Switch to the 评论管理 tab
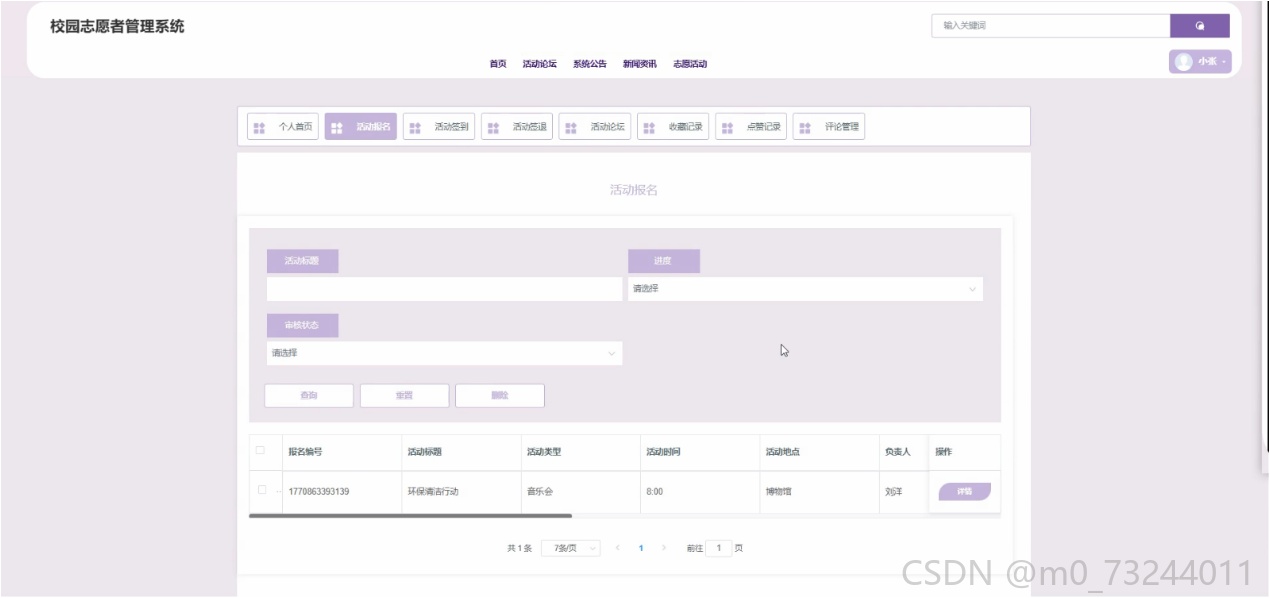Screen dimensions: 1270x598 click(829, 127)
